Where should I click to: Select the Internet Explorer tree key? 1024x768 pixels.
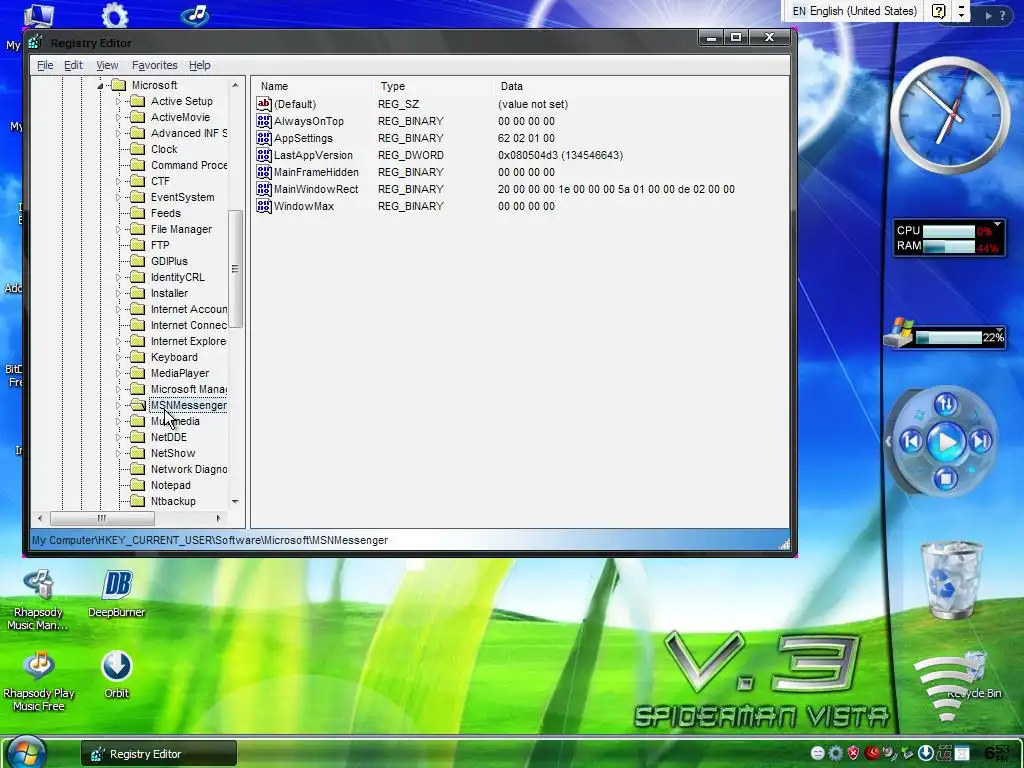click(x=189, y=342)
